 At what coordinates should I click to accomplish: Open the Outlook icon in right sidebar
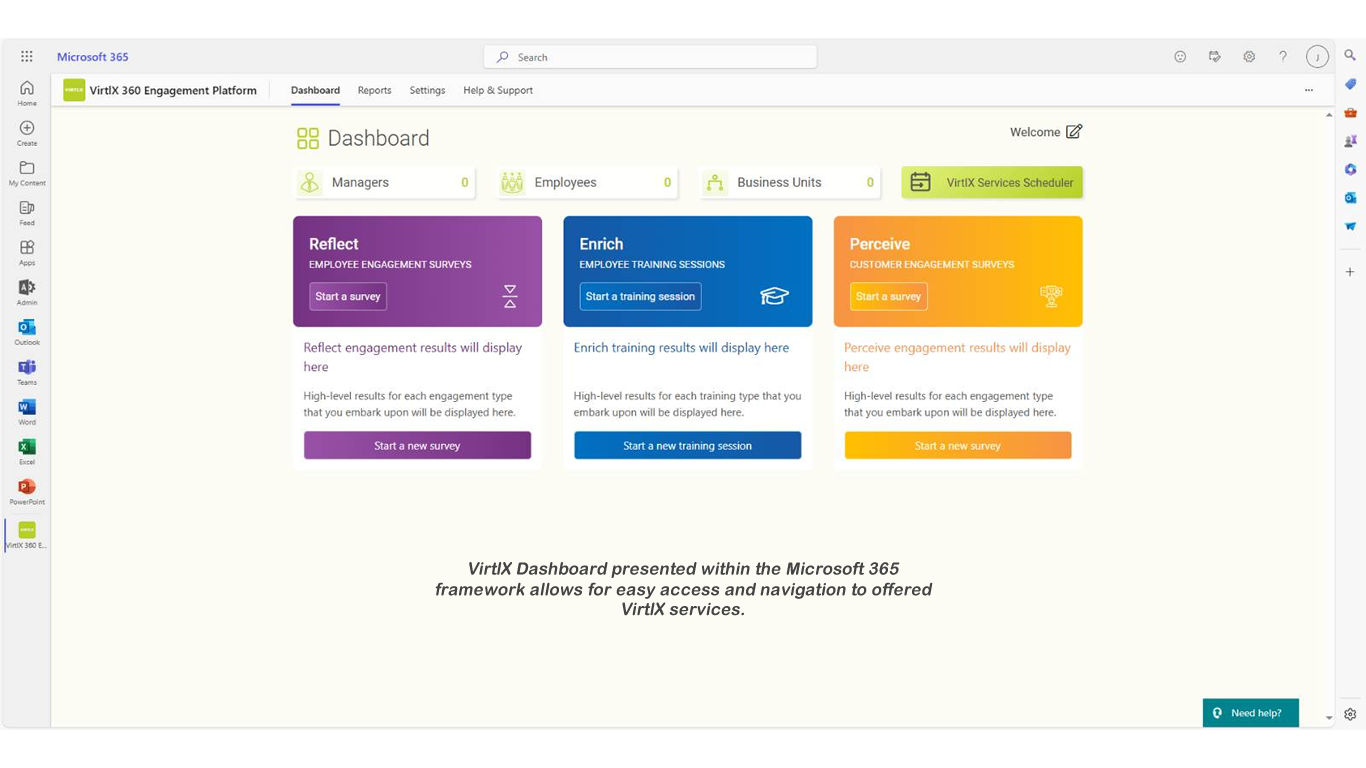point(1350,198)
